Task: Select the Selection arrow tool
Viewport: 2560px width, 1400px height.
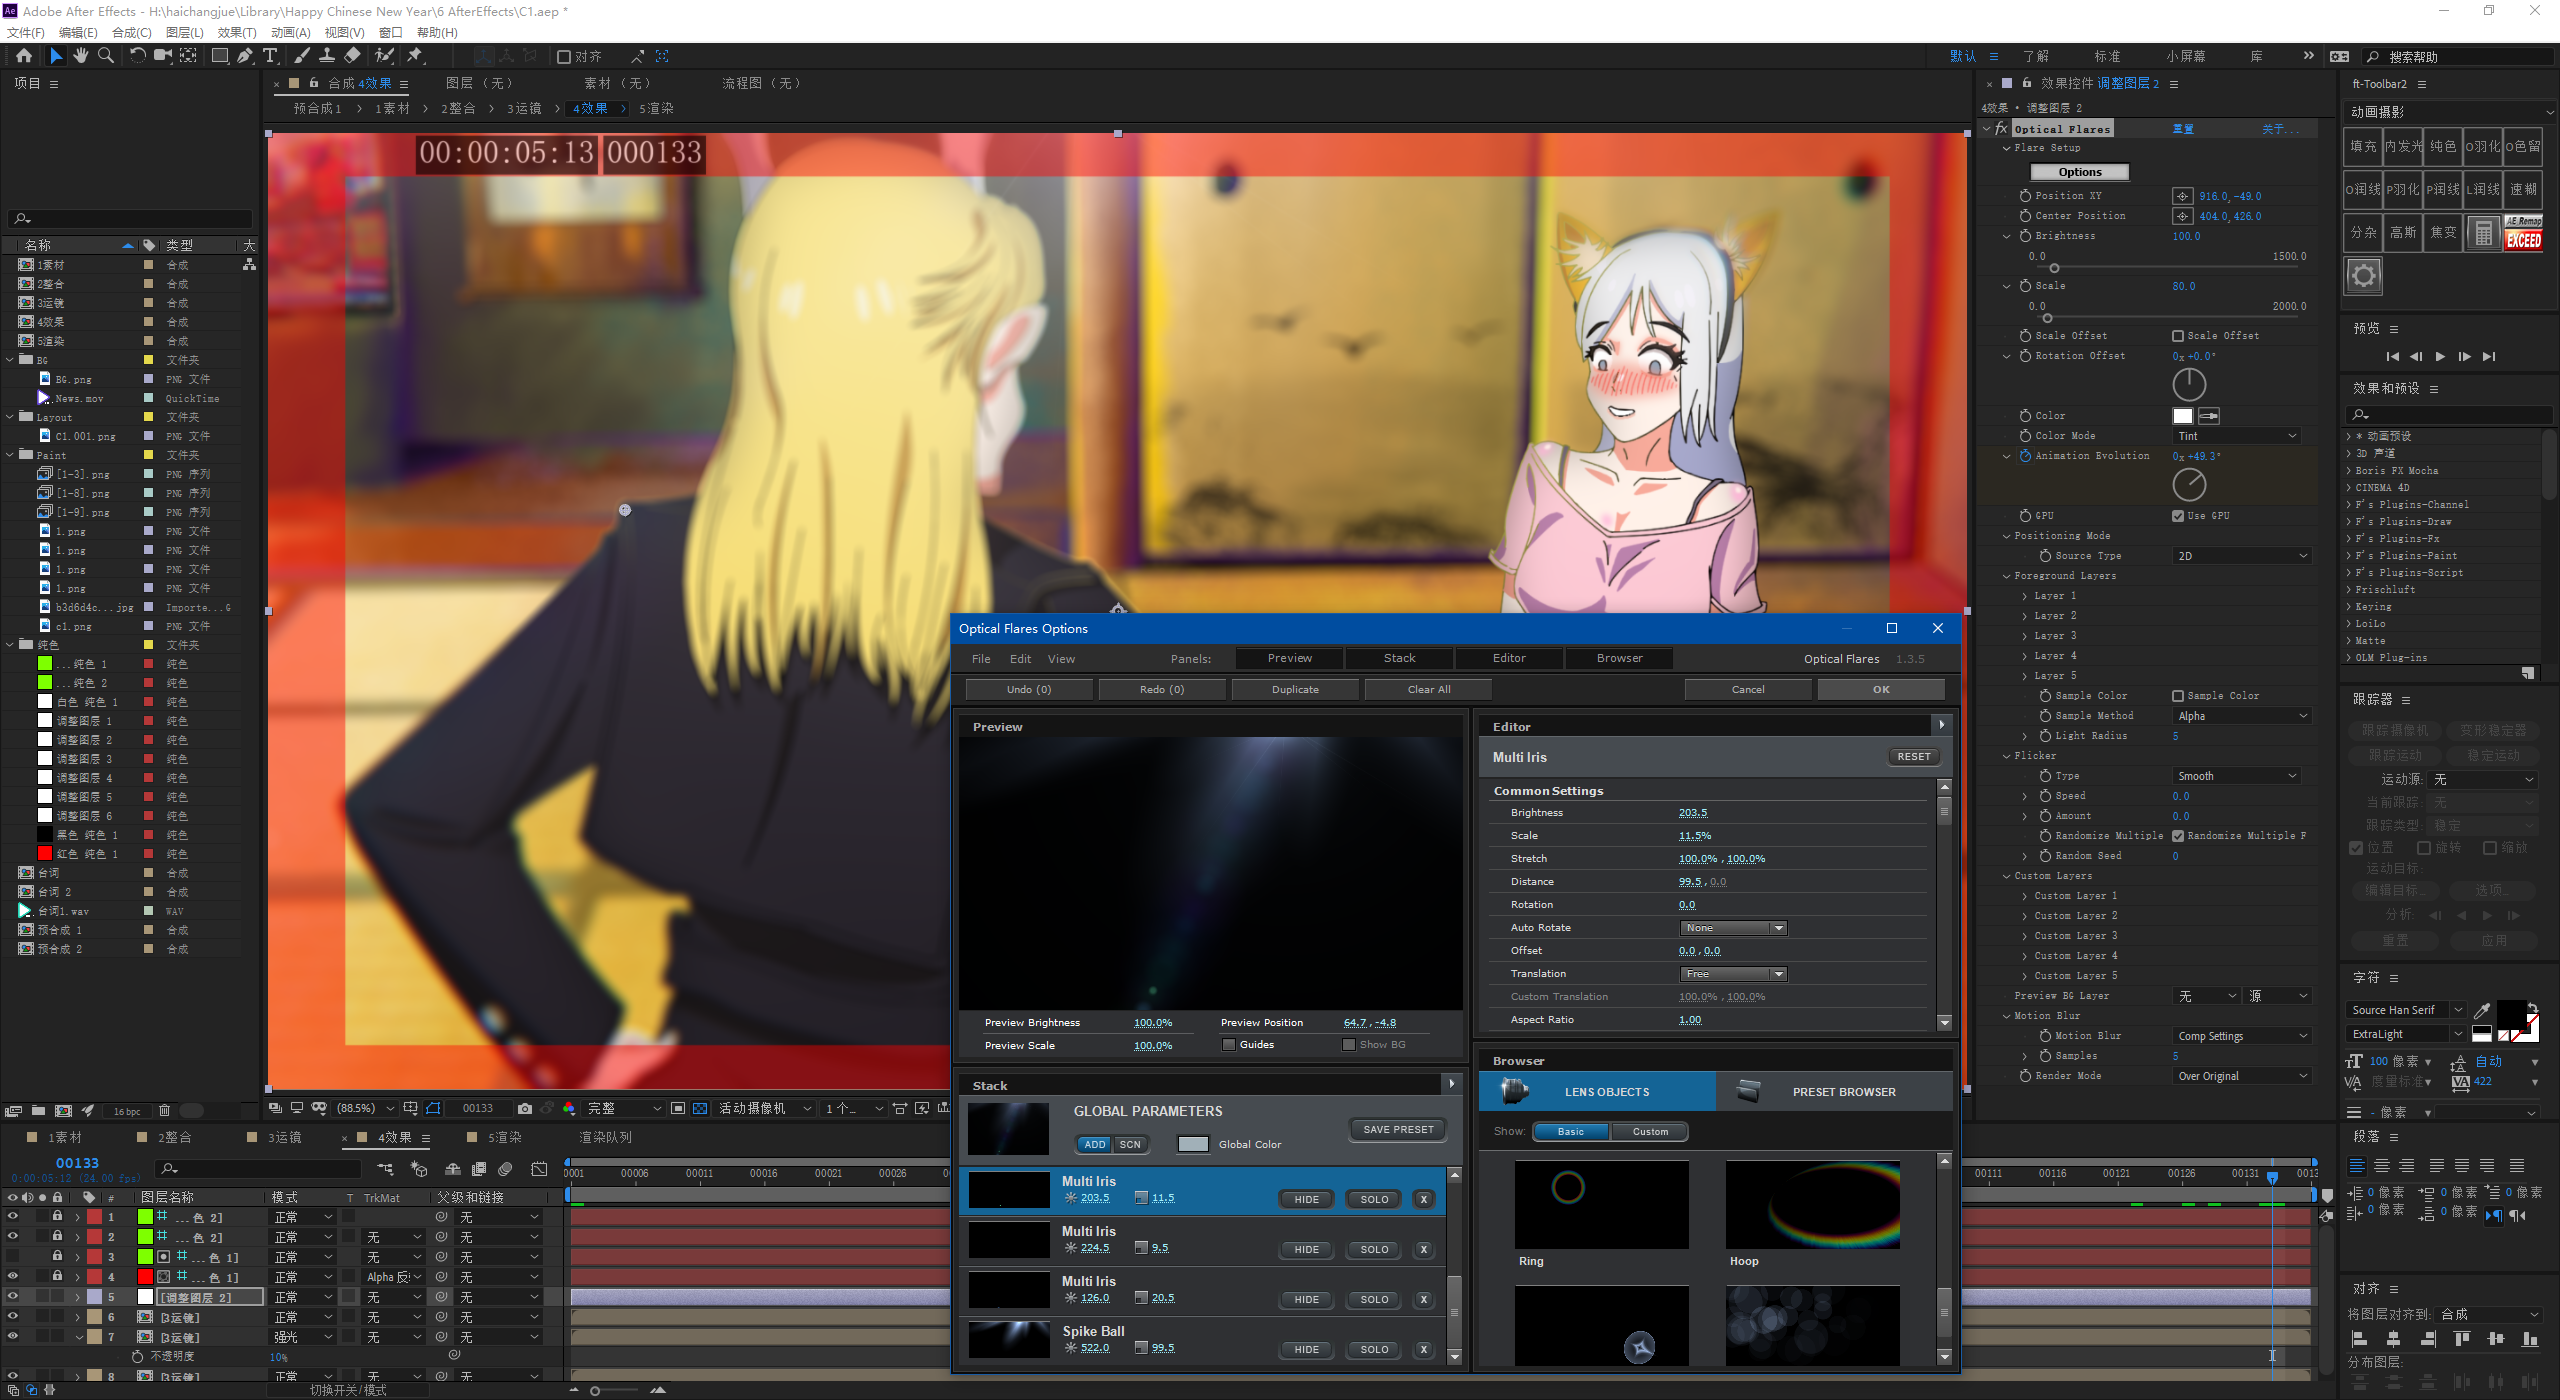Action: (x=56, y=56)
